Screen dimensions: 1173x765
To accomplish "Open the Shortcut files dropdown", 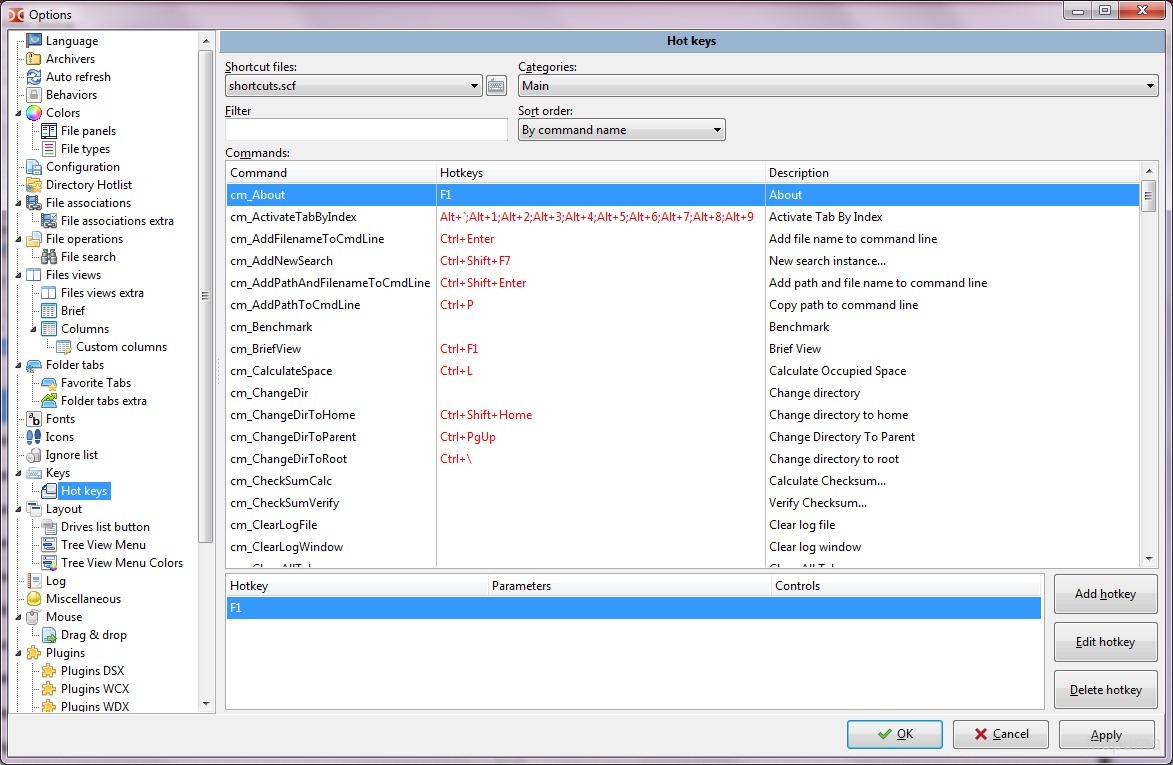I will pyautogui.click(x=475, y=87).
